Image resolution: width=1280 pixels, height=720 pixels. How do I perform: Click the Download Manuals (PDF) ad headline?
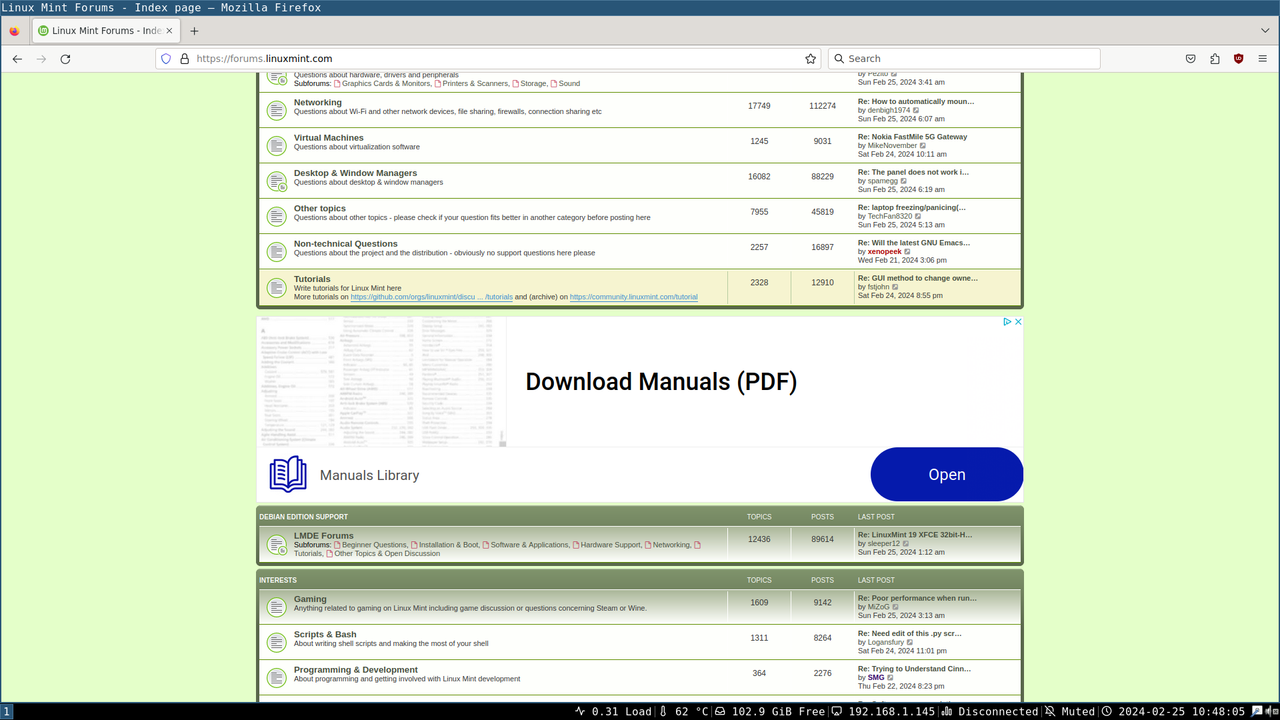pyautogui.click(x=661, y=381)
